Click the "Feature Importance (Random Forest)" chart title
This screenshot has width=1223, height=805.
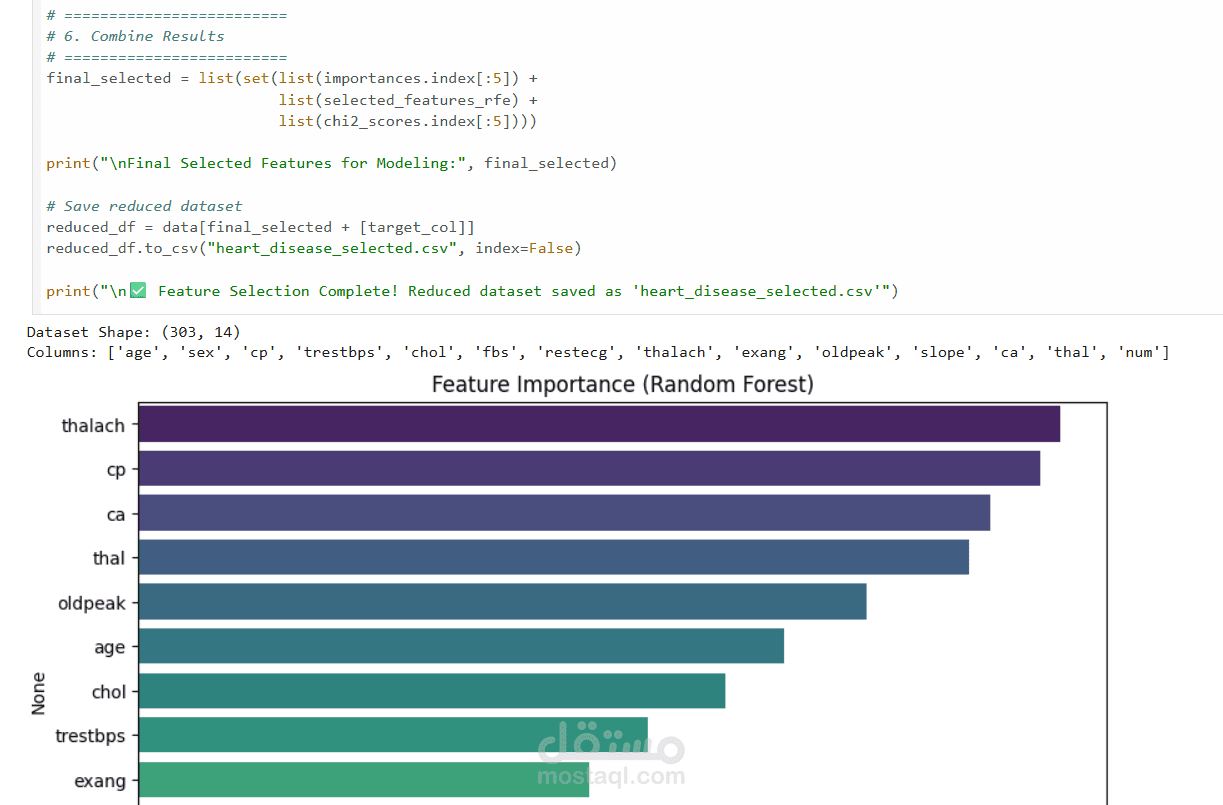point(622,384)
